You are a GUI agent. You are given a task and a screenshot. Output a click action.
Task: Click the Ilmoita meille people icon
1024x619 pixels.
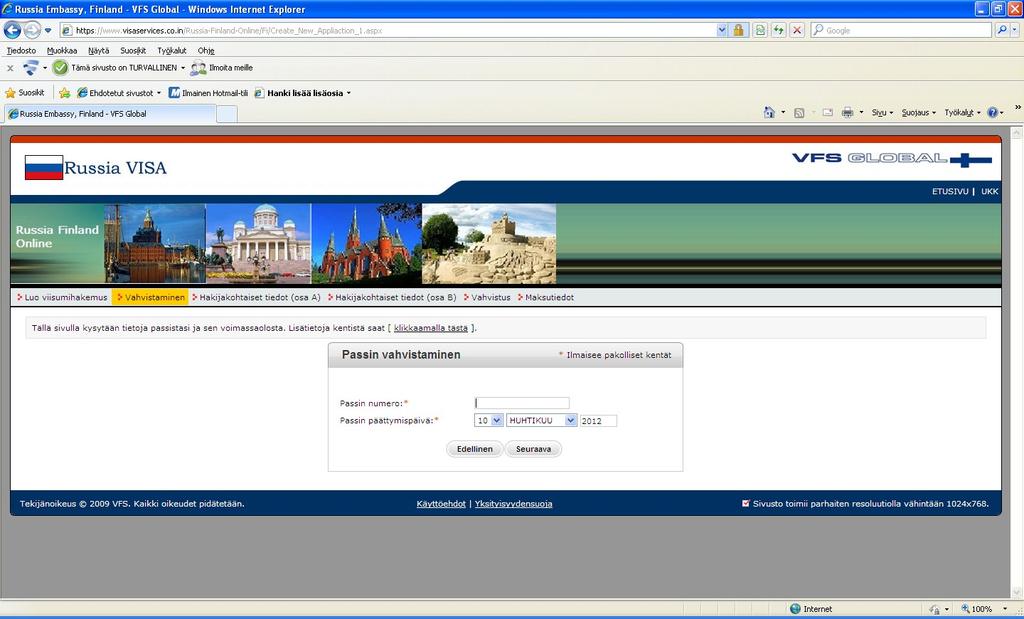198,68
